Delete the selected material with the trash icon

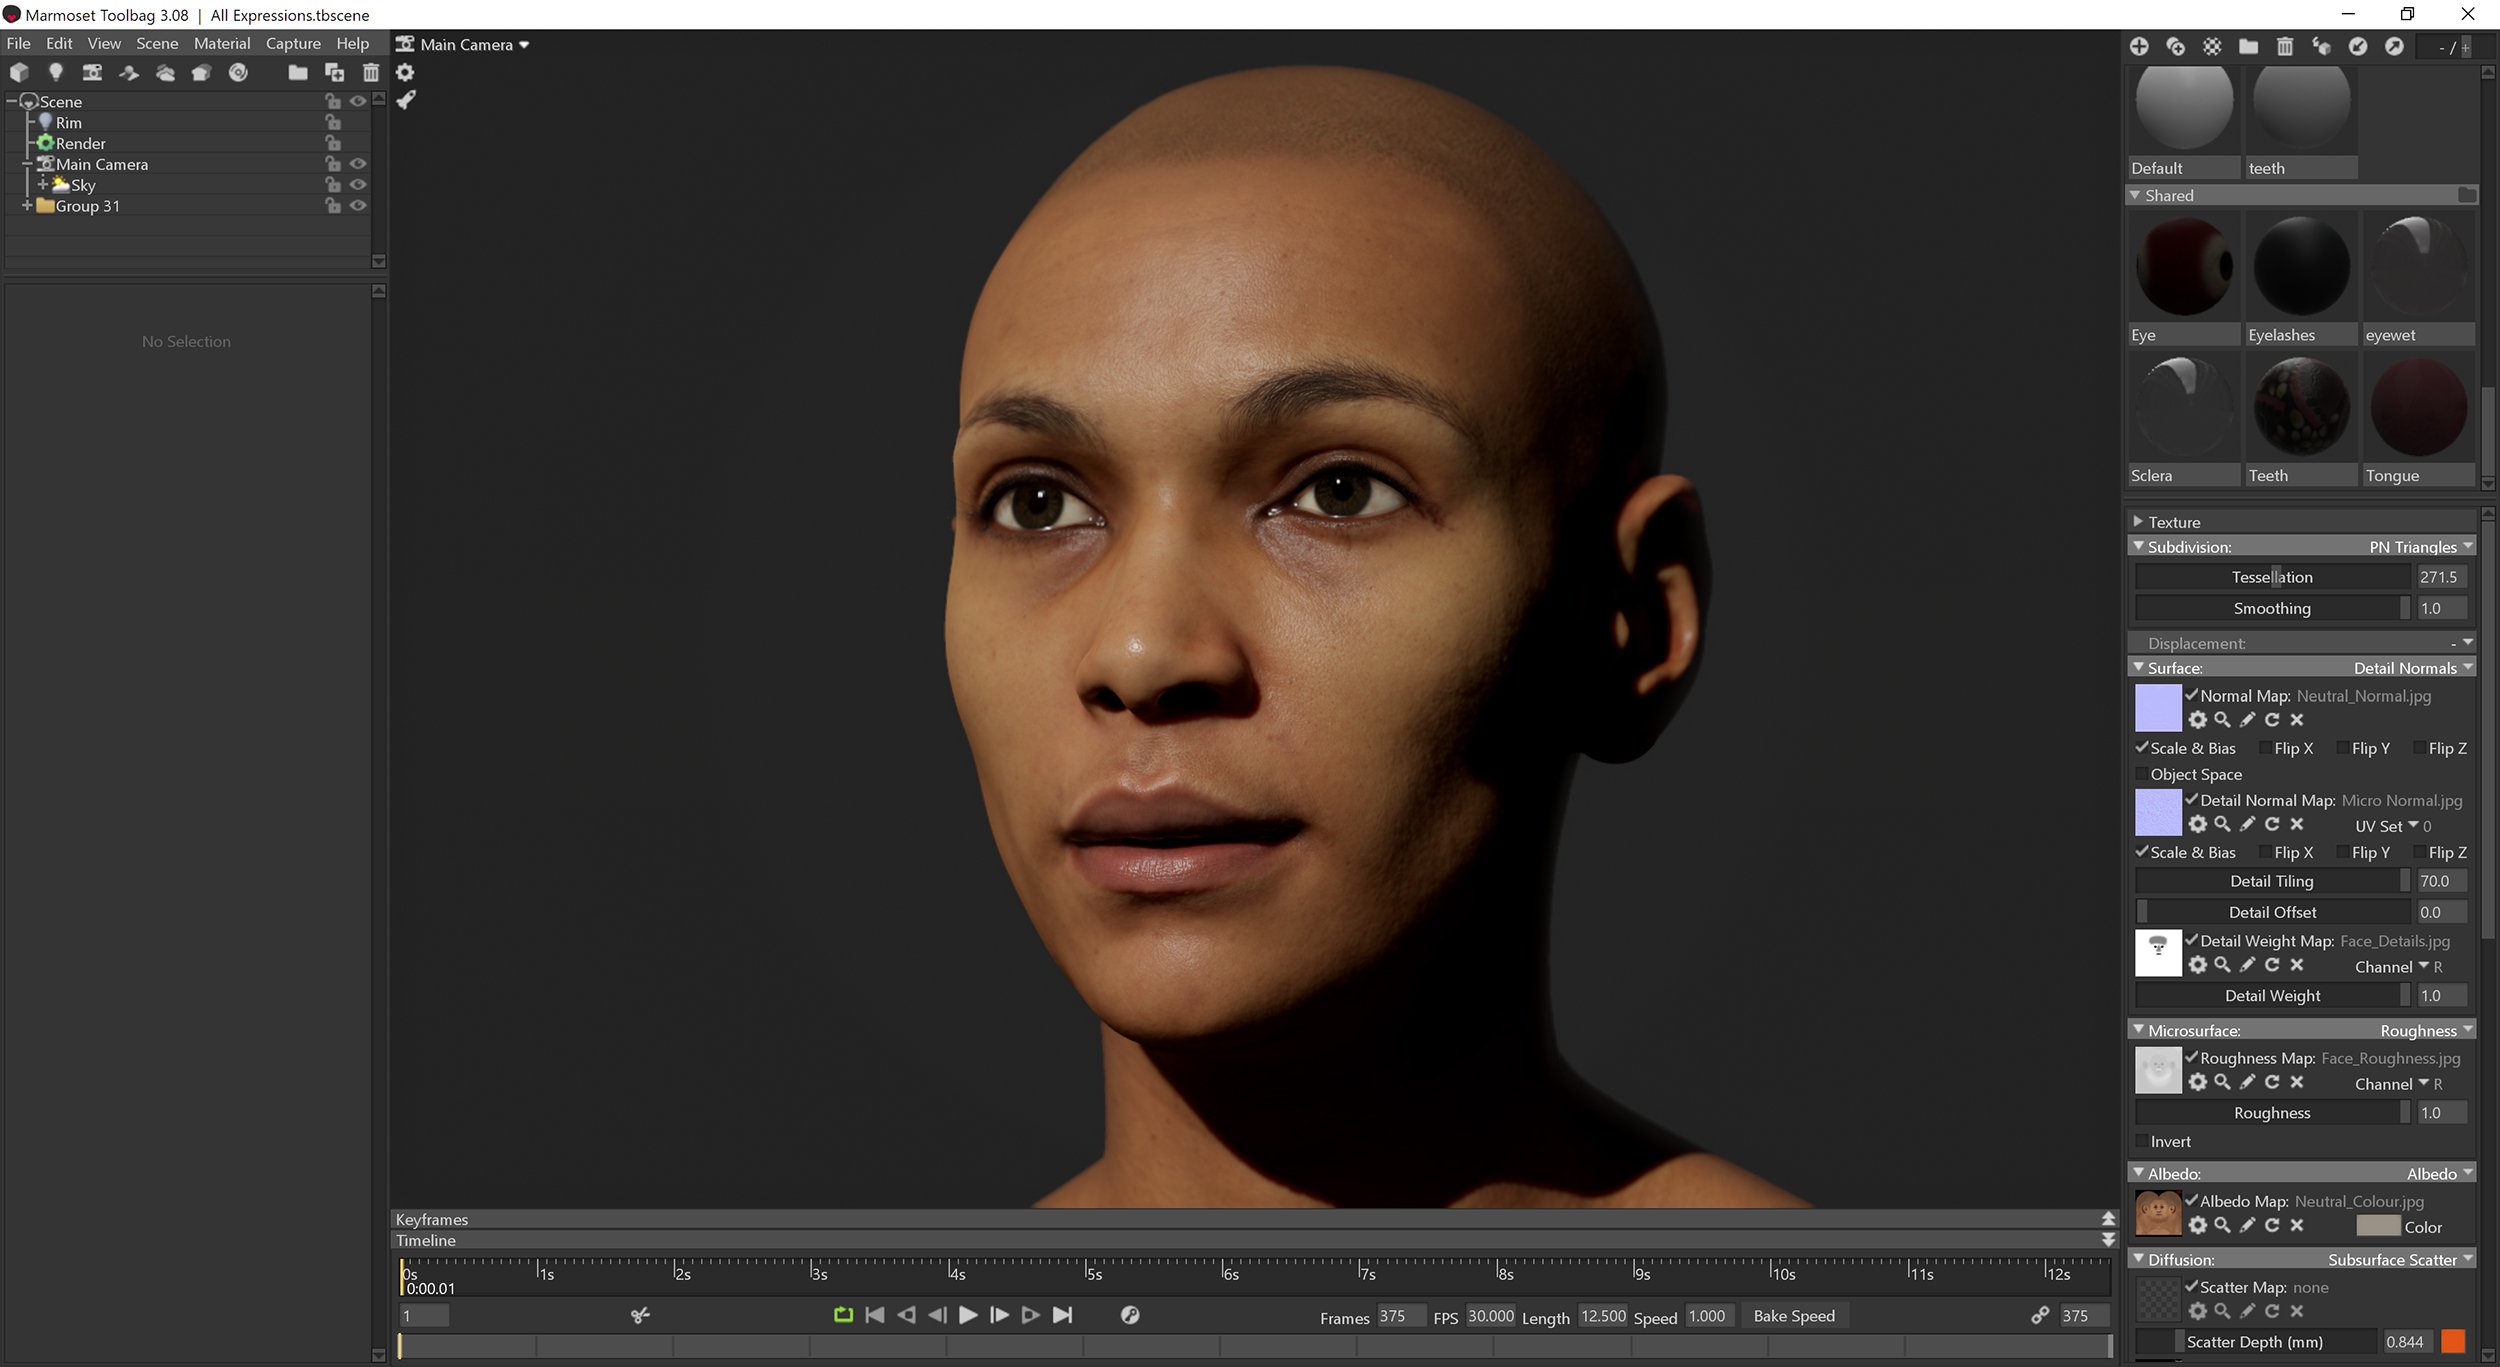[x=2285, y=46]
